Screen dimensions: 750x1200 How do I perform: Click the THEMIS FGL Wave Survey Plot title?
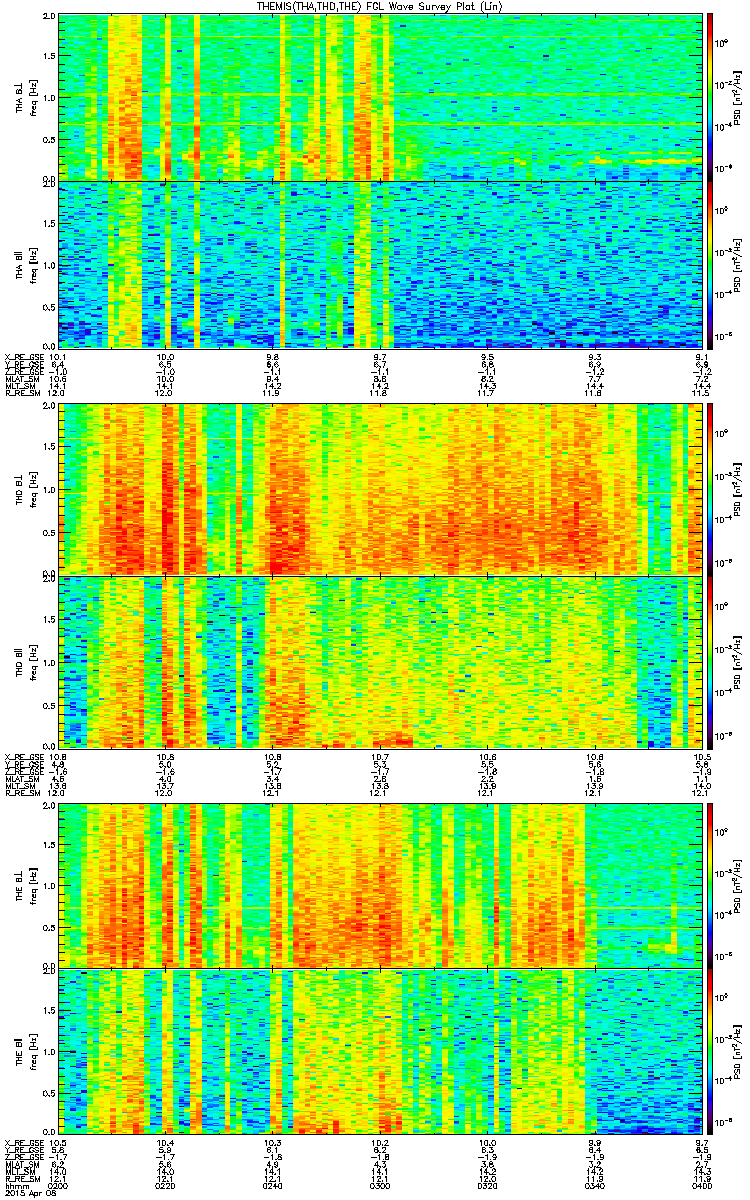tap(382, 6)
